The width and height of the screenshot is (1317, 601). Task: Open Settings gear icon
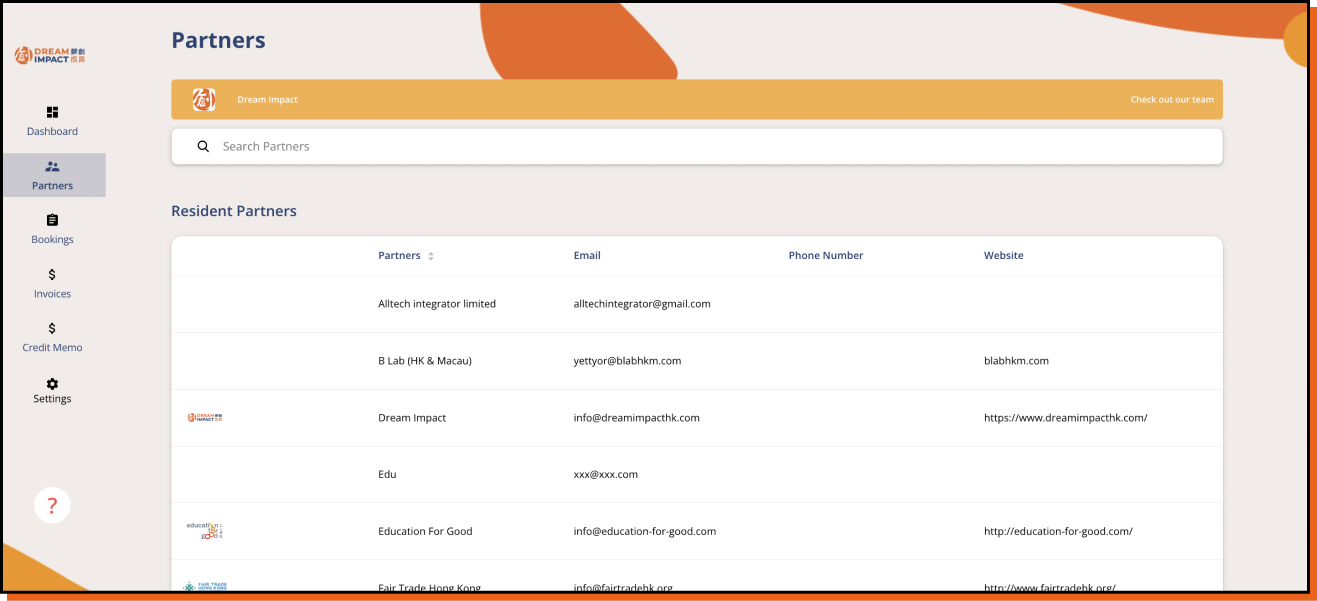pyautogui.click(x=52, y=384)
